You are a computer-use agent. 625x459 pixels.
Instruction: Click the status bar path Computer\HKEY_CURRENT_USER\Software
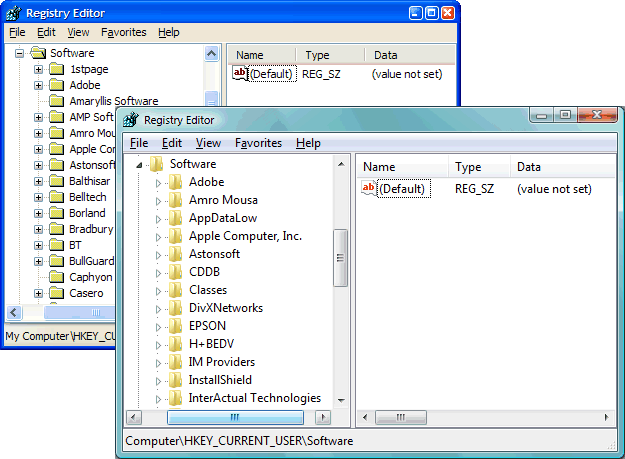tap(239, 441)
